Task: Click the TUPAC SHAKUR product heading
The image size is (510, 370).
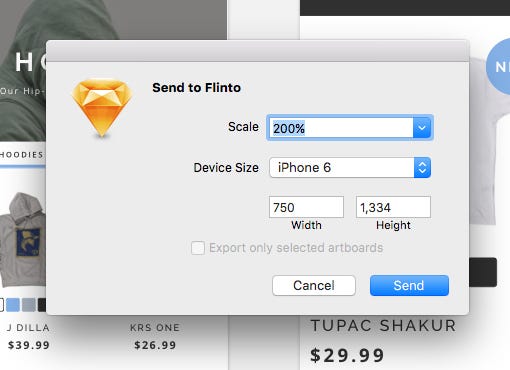Action: click(x=383, y=325)
